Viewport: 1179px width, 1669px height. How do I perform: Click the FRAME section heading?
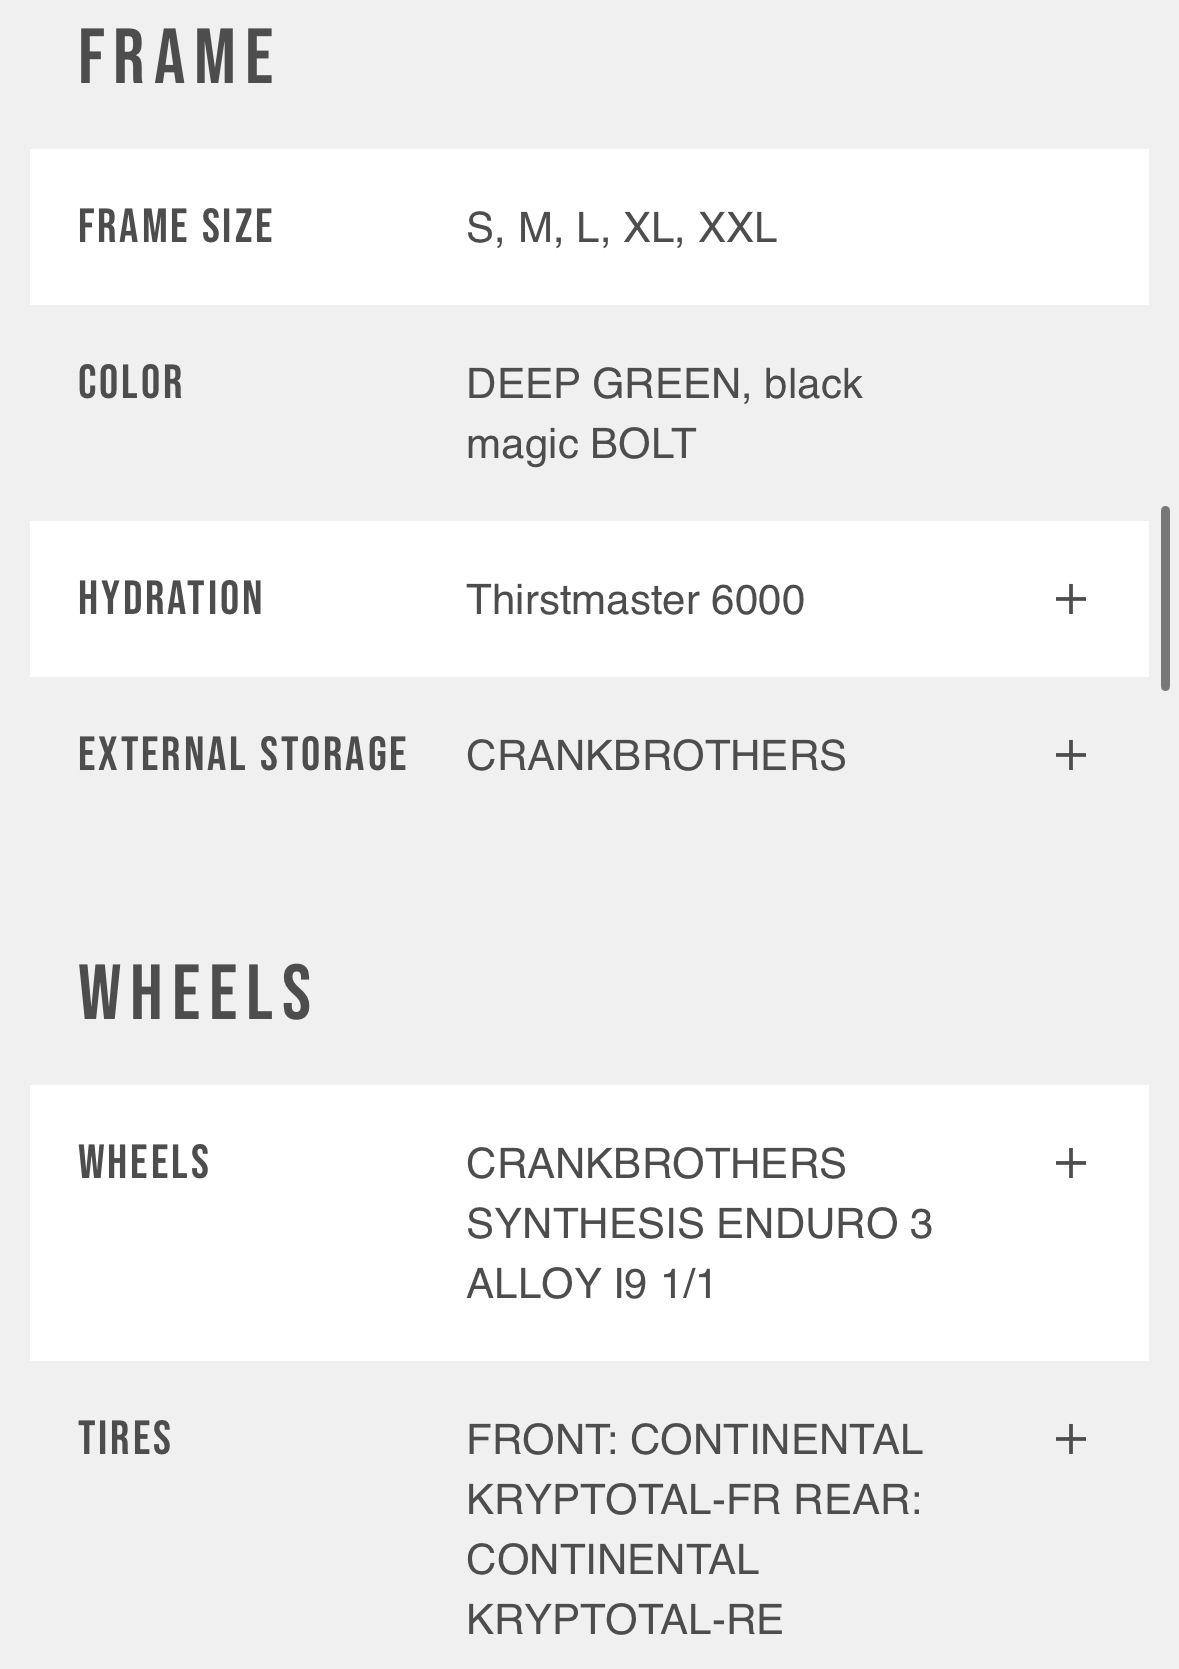177,57
